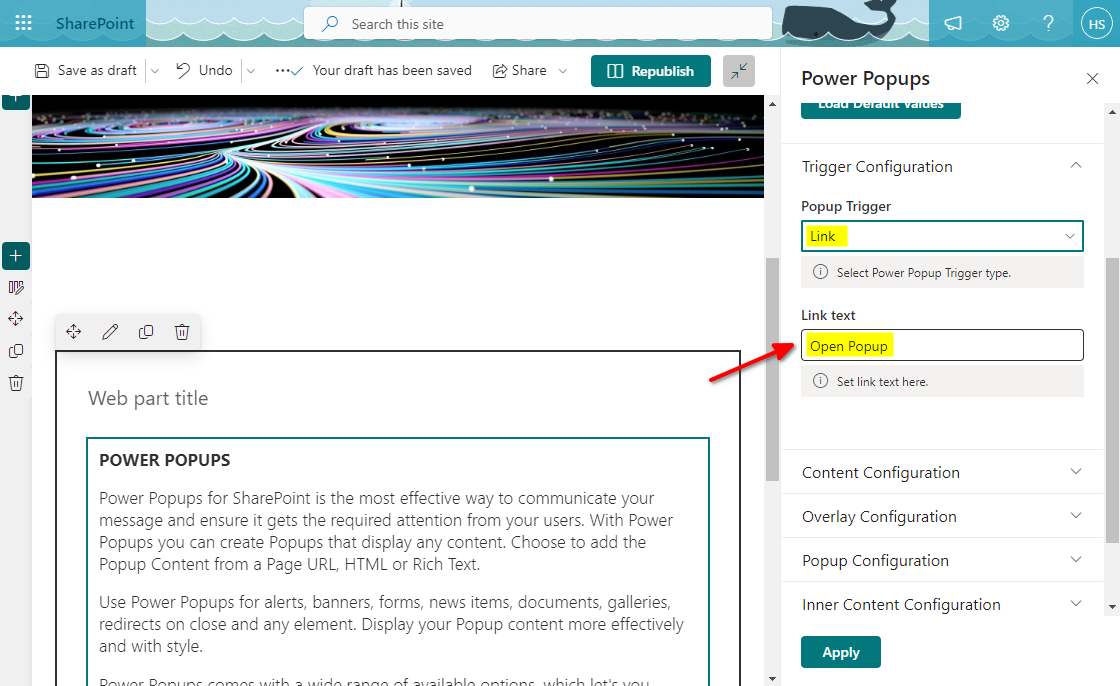The height and width of the screenshot is (686, 1120).
Task: Open the help question mark icon
Action: [x=1048, y=24]
